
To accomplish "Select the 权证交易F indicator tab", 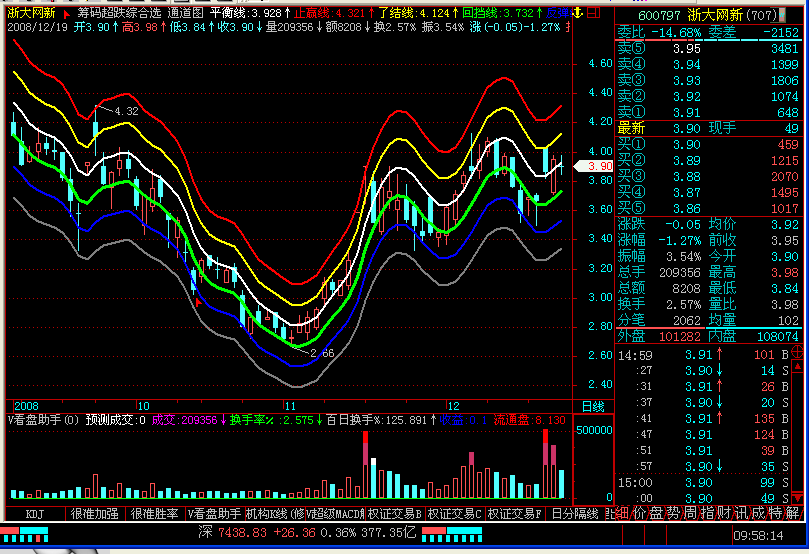I will click(515, 514).
